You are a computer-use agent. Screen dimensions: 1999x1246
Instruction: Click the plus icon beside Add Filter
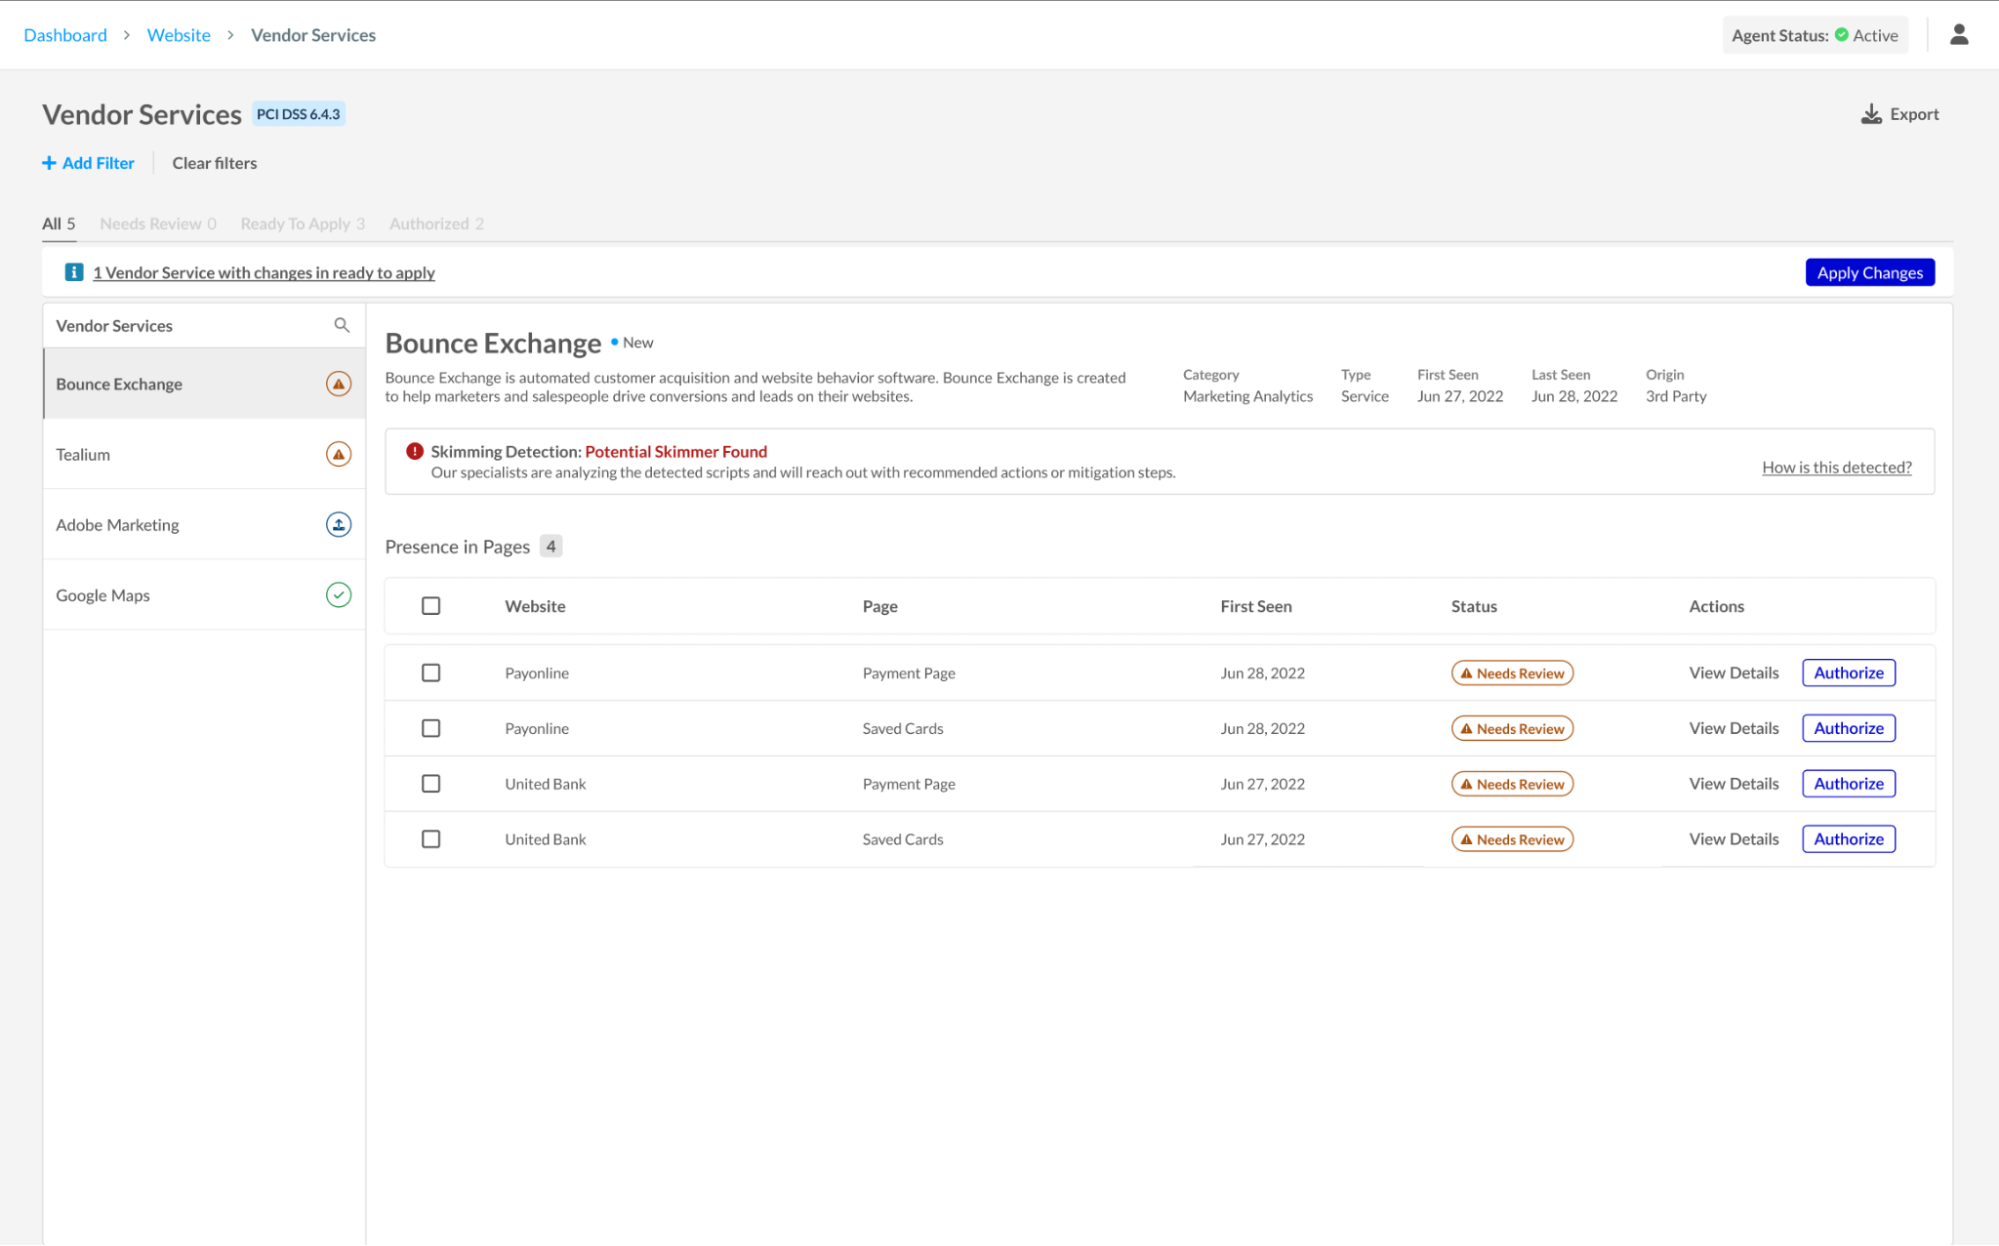tap(48, 162)
